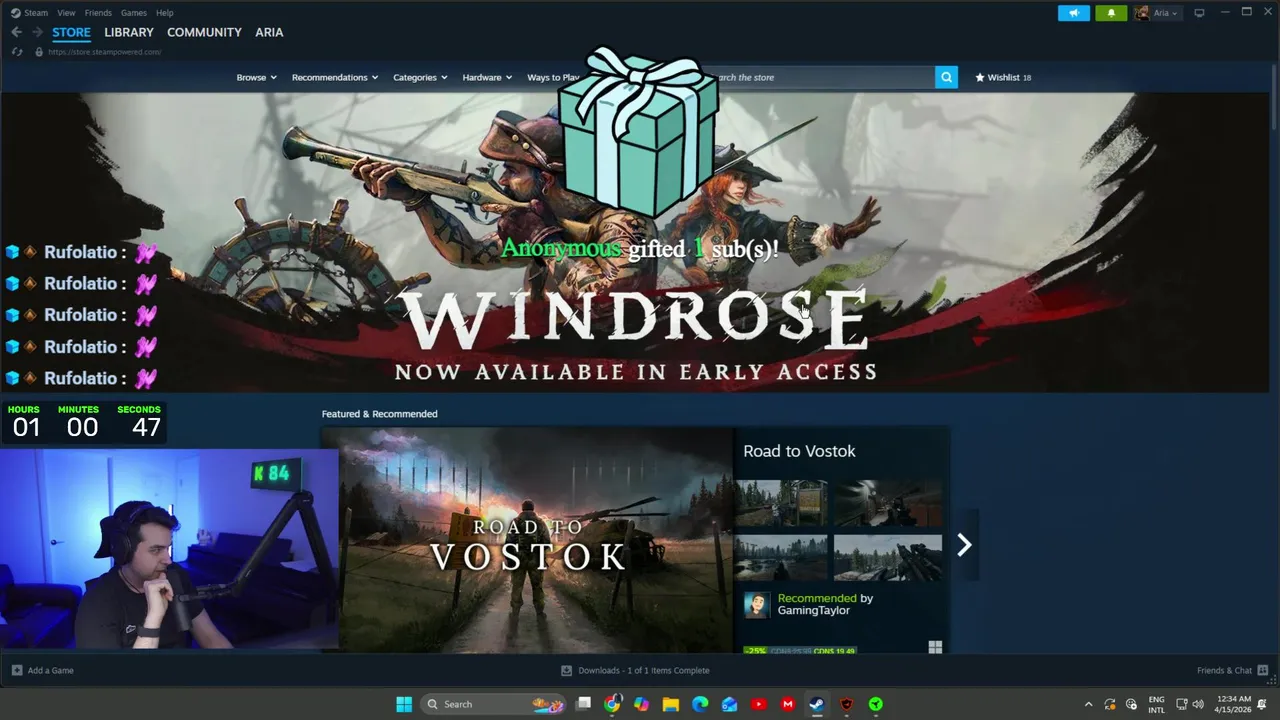Open the Games menu
The height and width of the screenshot is (720, 1280).
134,13
